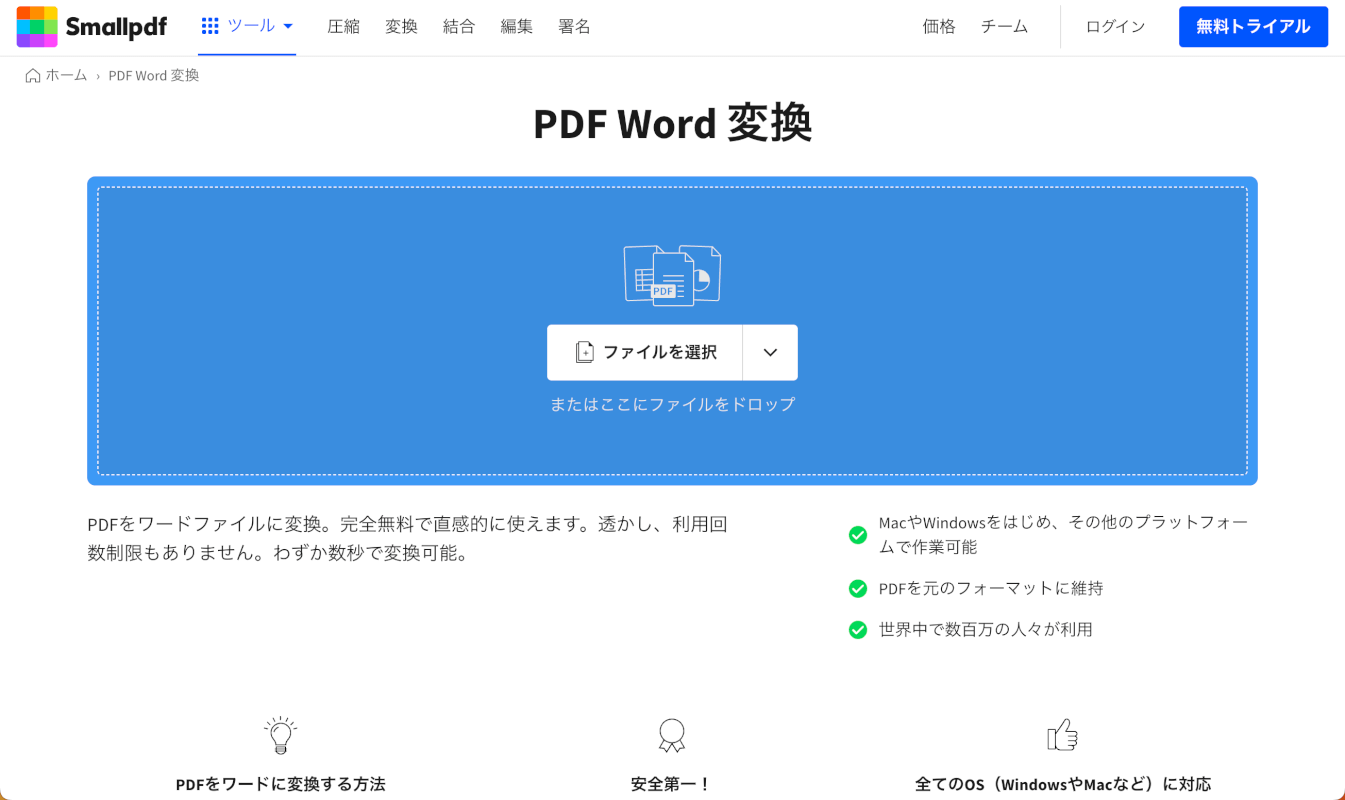The width and height of the screenshot is (1345, 800).
Task: Click the checkmark beside PDFを元のフォーマットに維持
Action: pyautogui.click(x=857, y=589)
